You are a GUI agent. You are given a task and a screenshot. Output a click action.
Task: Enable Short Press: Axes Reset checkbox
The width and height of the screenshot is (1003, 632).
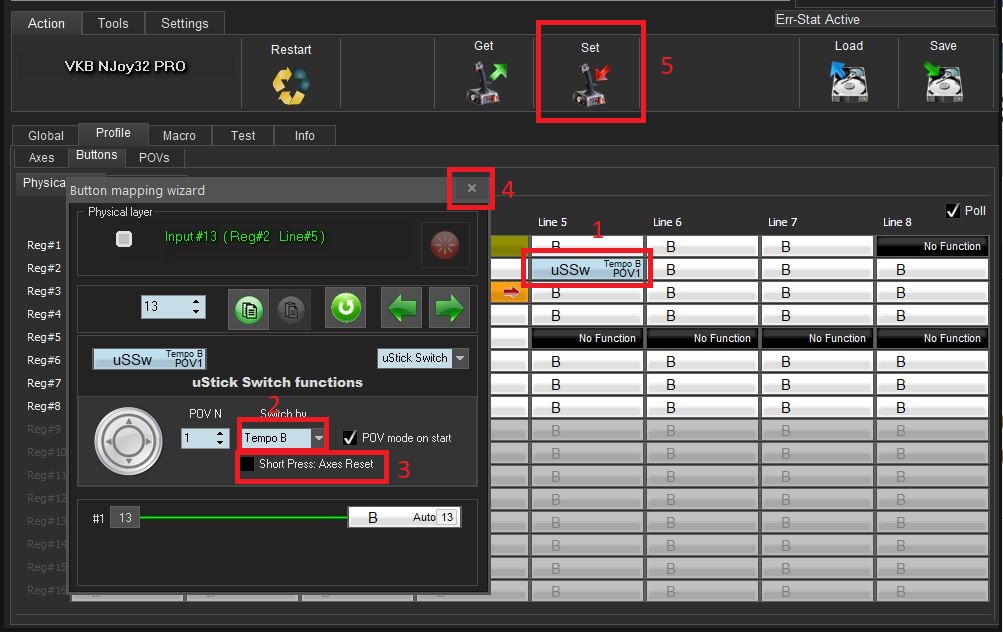pos(247,464)
